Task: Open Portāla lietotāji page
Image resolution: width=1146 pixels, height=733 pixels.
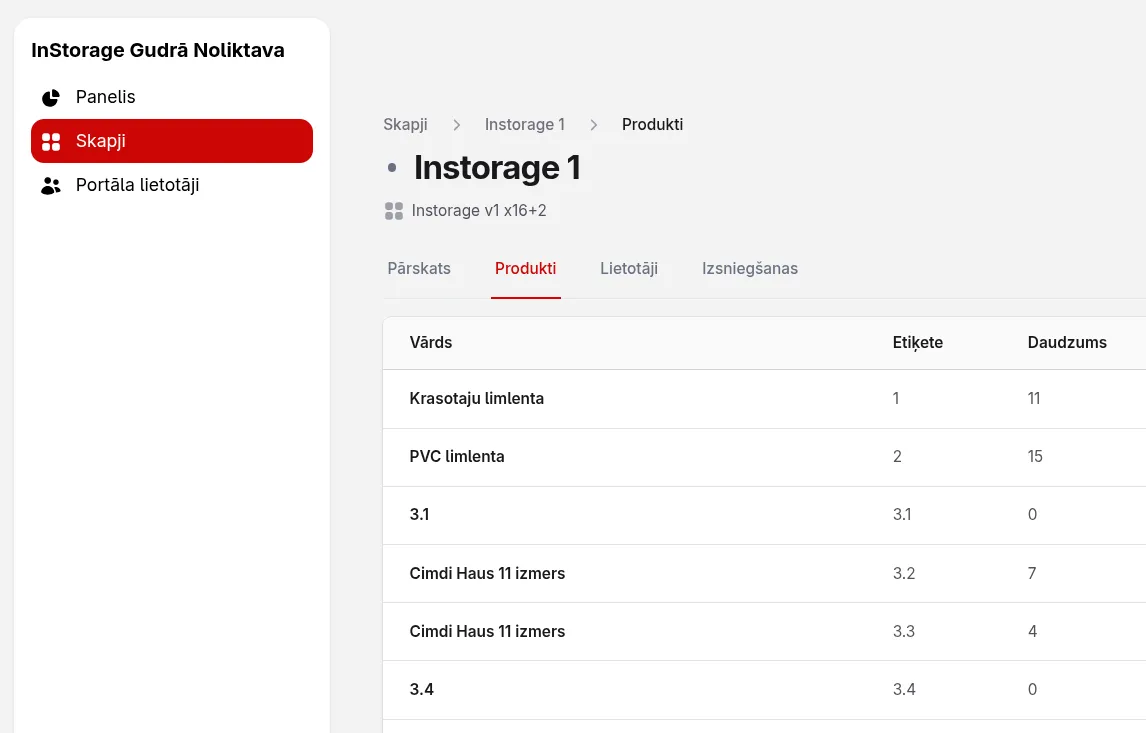Action: [172, 186]
